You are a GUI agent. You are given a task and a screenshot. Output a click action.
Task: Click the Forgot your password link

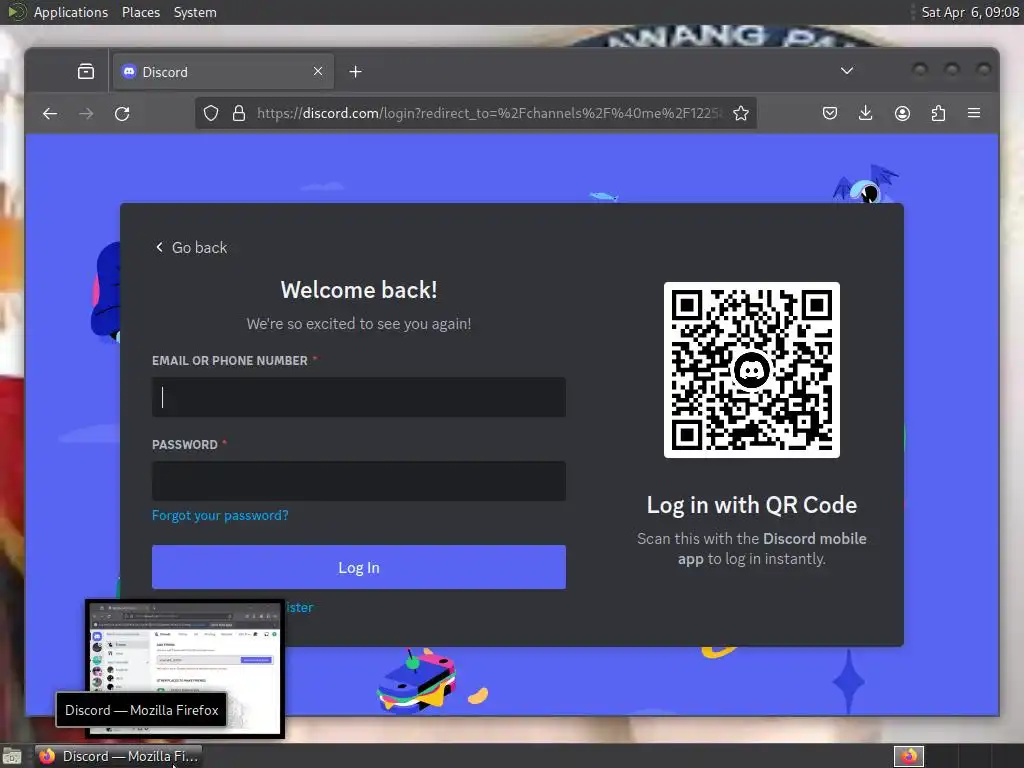pyautogui.click(x=220, y=515)
